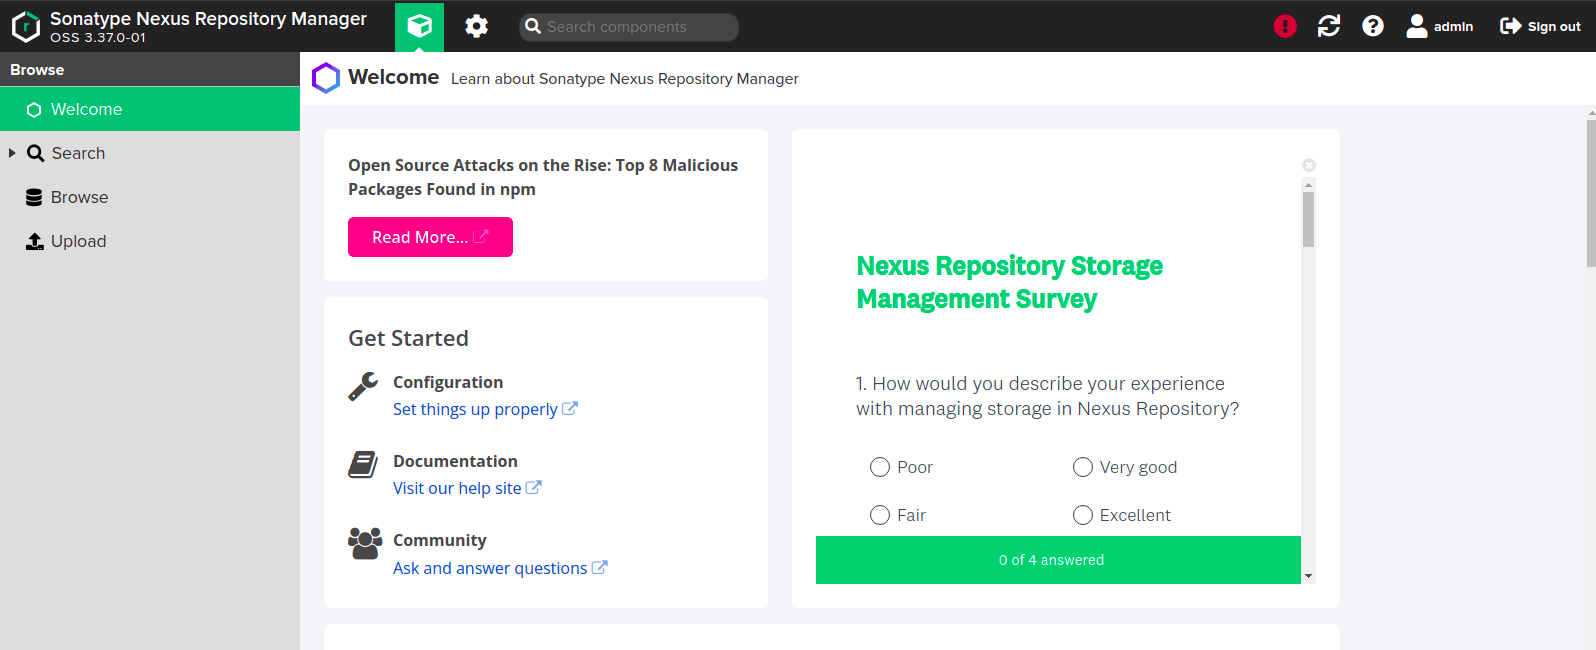Open Ask and answer questions link

[500, 568]
